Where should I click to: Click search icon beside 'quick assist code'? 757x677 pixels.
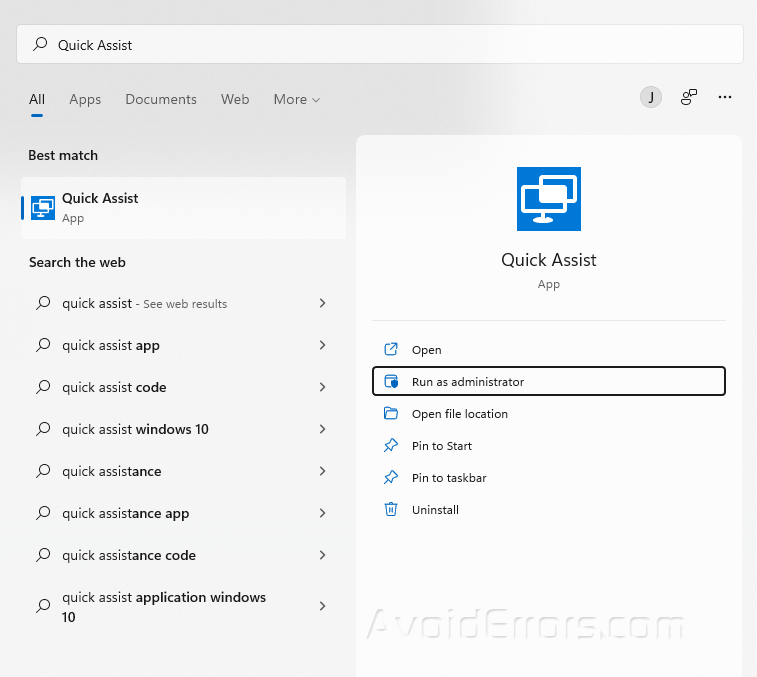coord(43,387)
